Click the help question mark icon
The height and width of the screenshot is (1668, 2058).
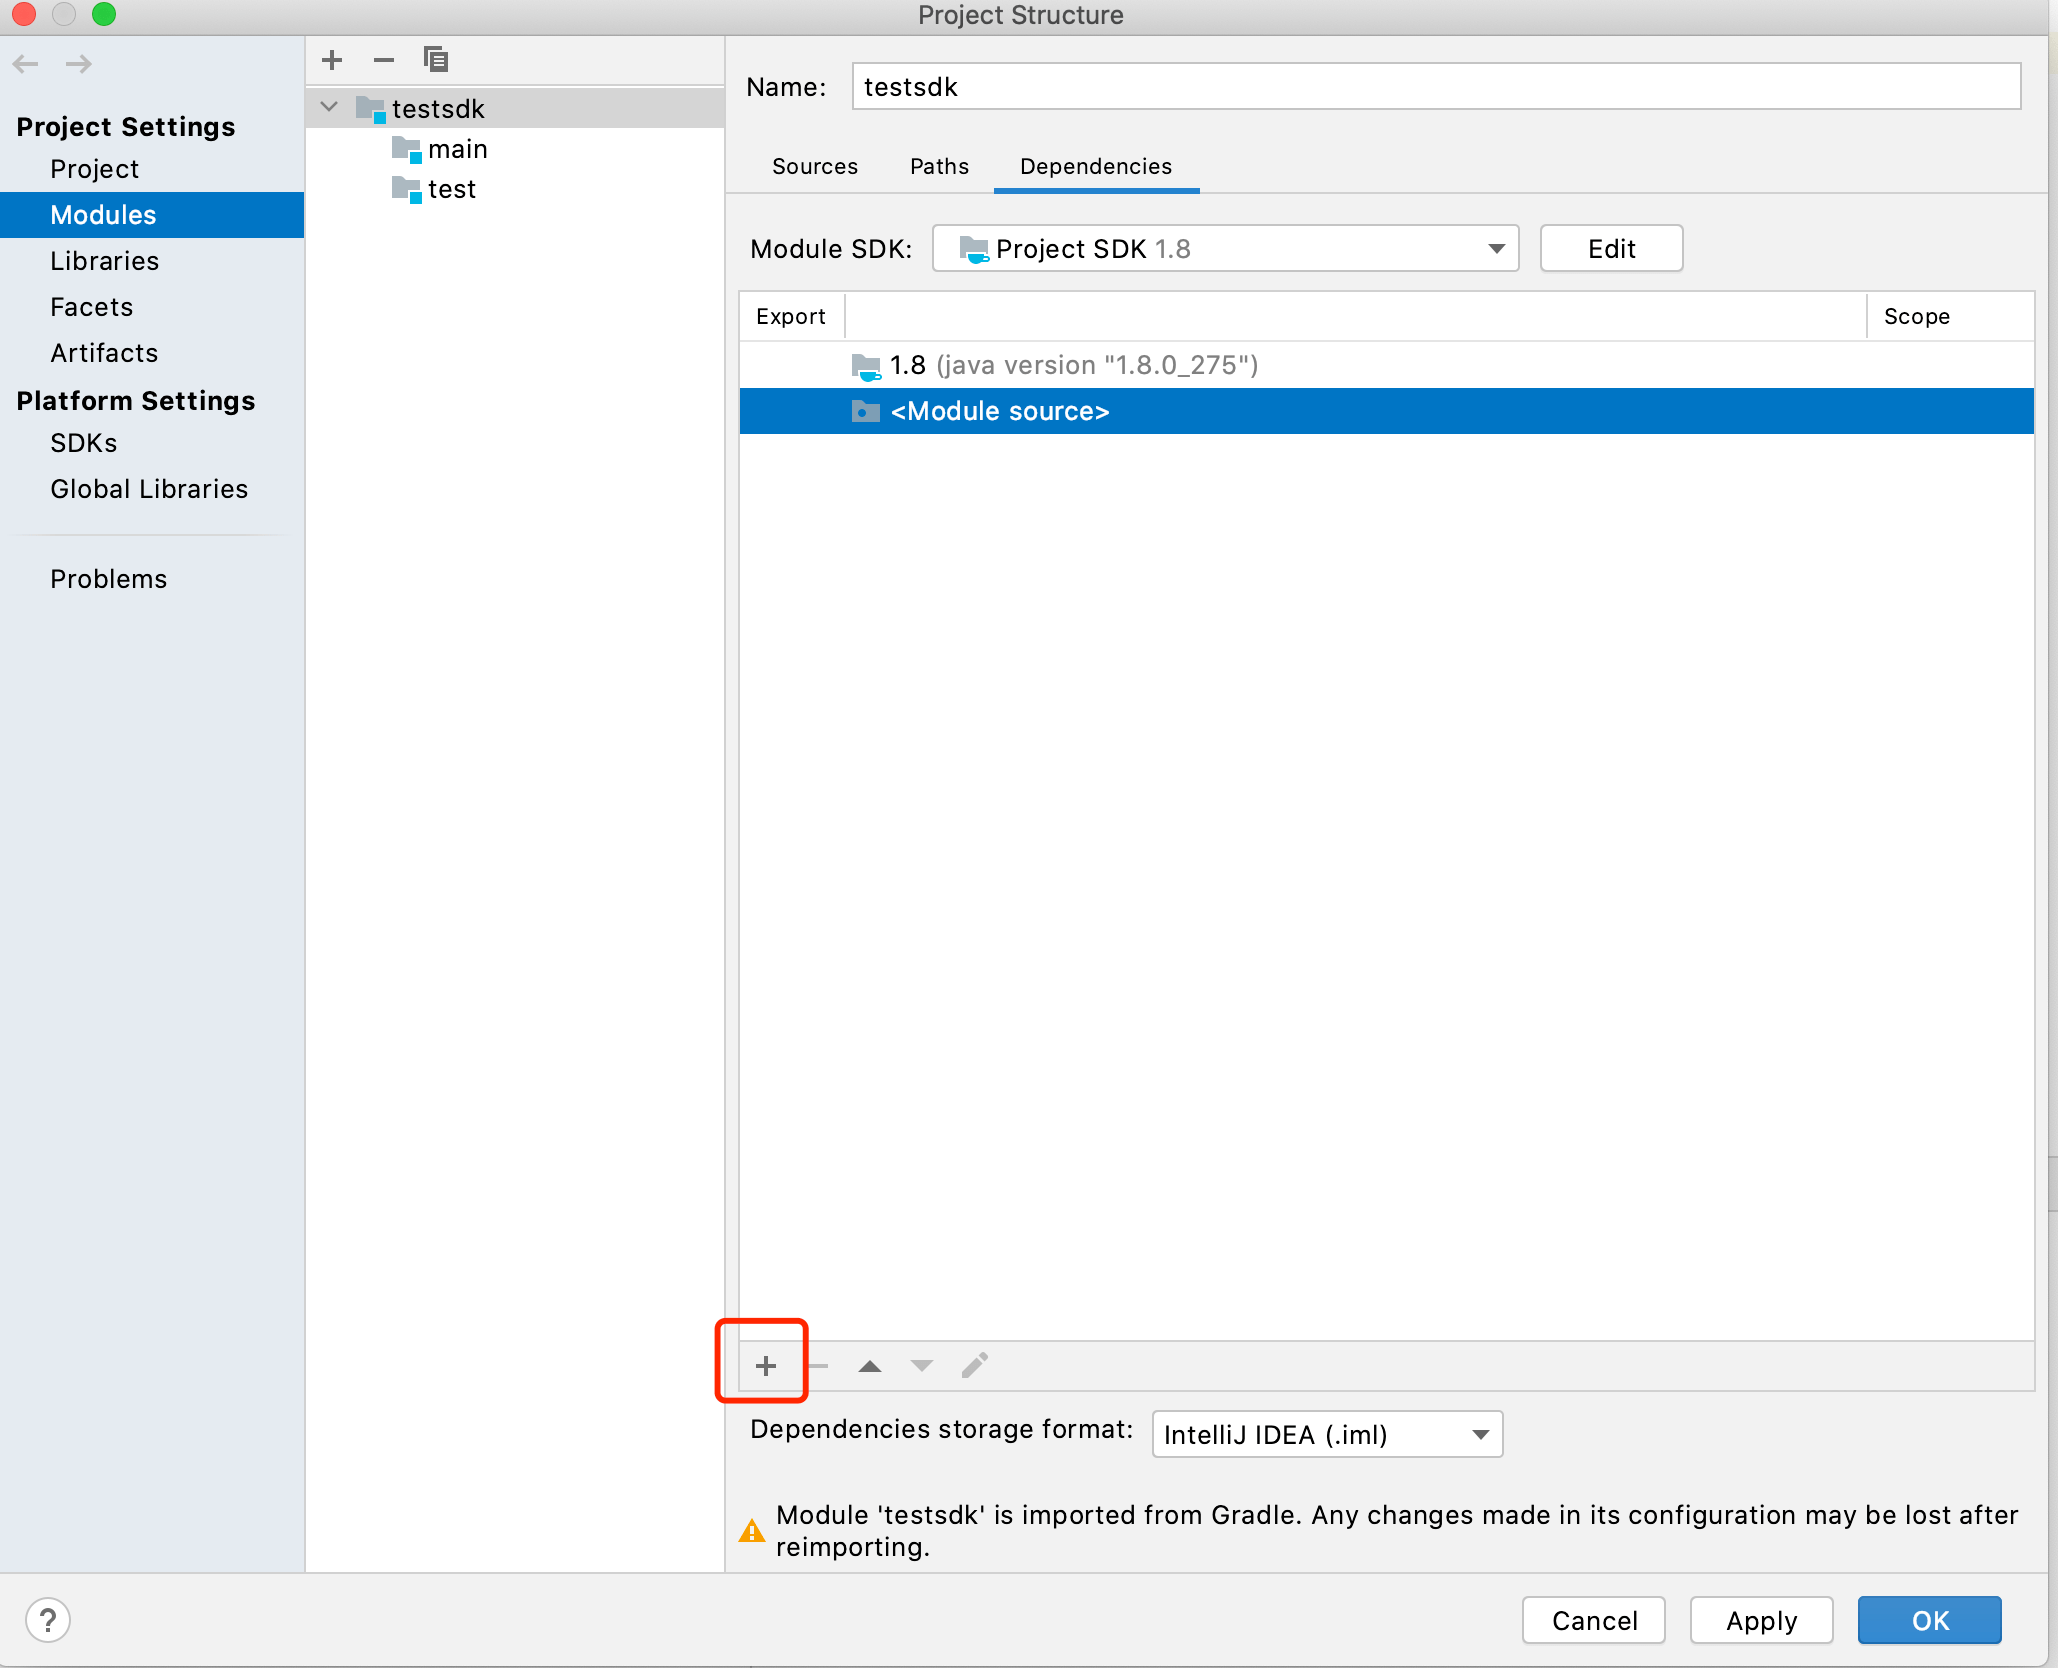(48, 1620)
